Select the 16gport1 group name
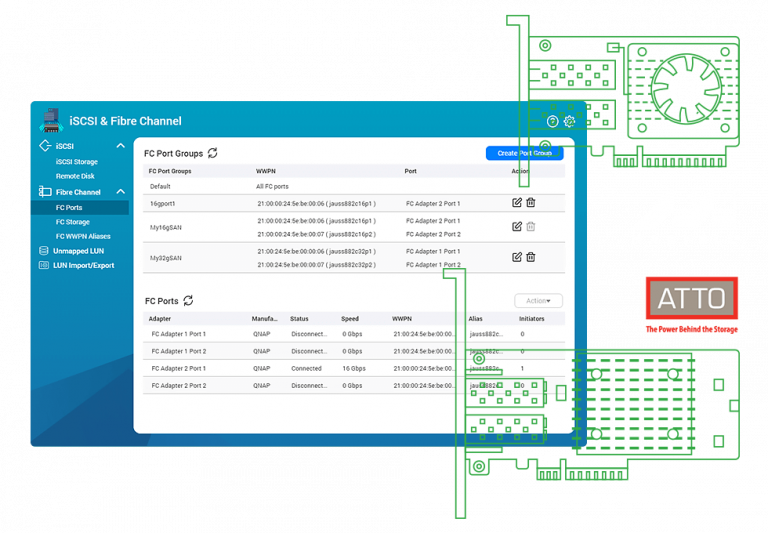This screenshot has width=768, height=533. pyautogui.click(x=163, y=204)
